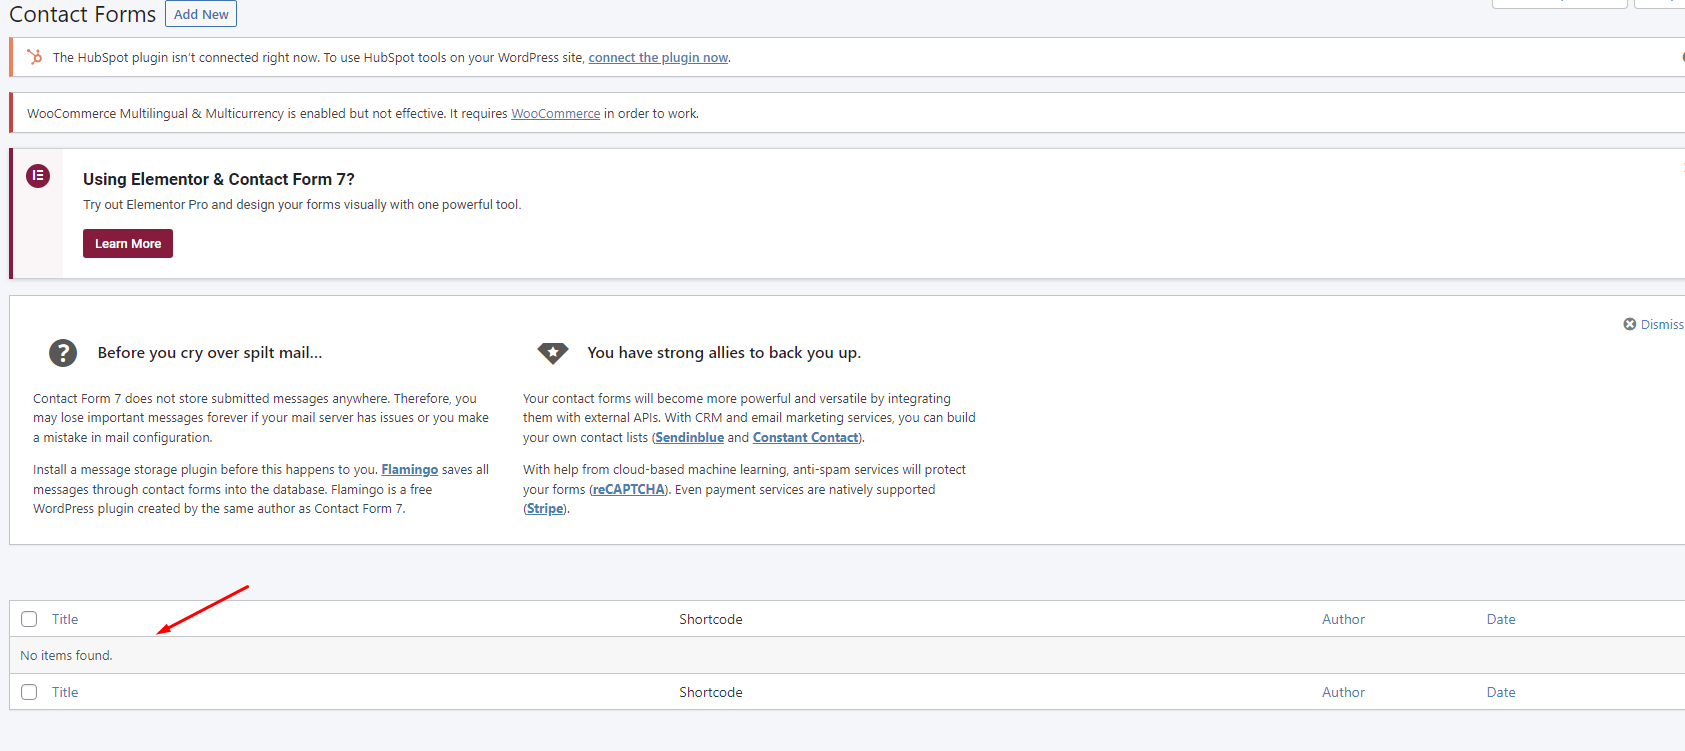
Task: Open the 'connect the plugin now' link
Action: pyautogui.click(x=658, y=58)
